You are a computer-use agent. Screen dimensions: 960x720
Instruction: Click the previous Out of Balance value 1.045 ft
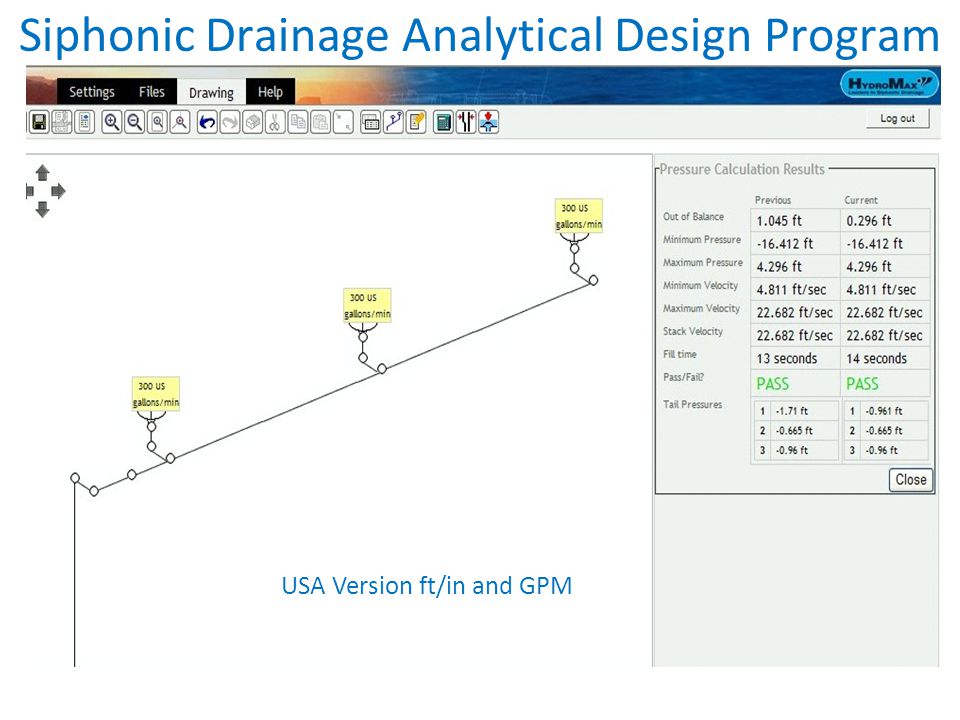[795, 220]
